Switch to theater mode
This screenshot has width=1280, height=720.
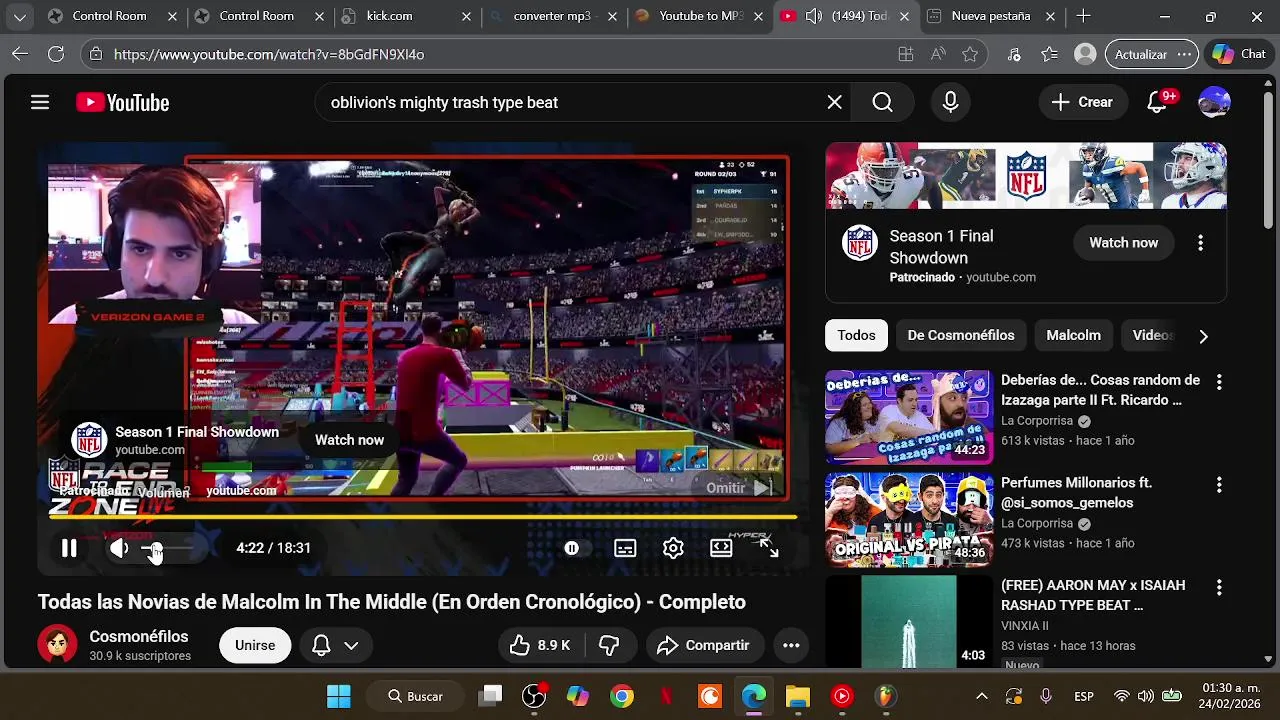721,548
